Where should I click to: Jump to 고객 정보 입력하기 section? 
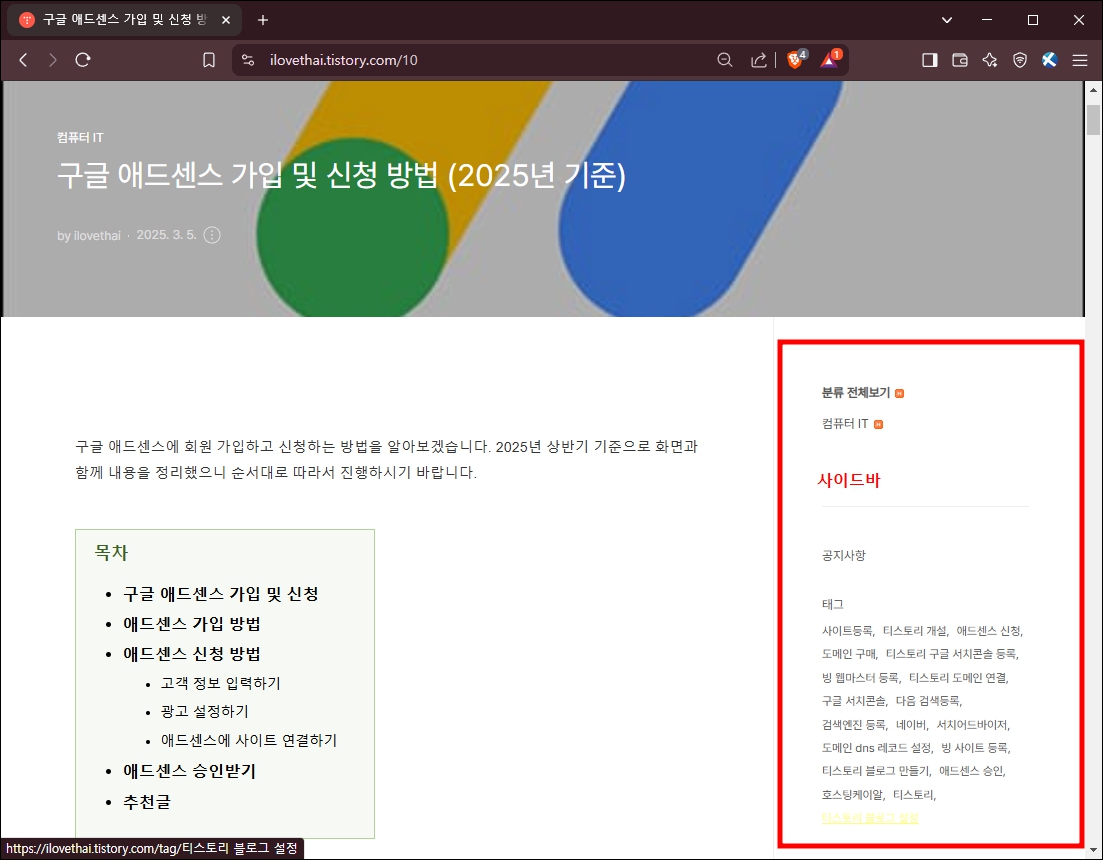(x=221, y=683)
